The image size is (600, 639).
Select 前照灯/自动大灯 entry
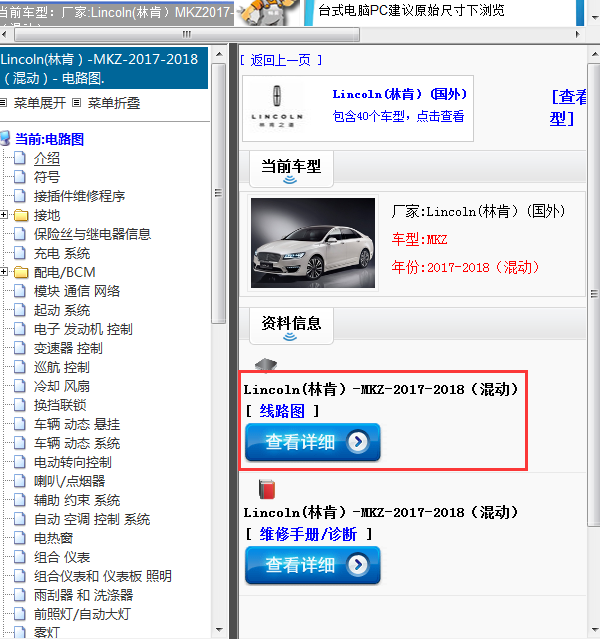click(82, 614)
